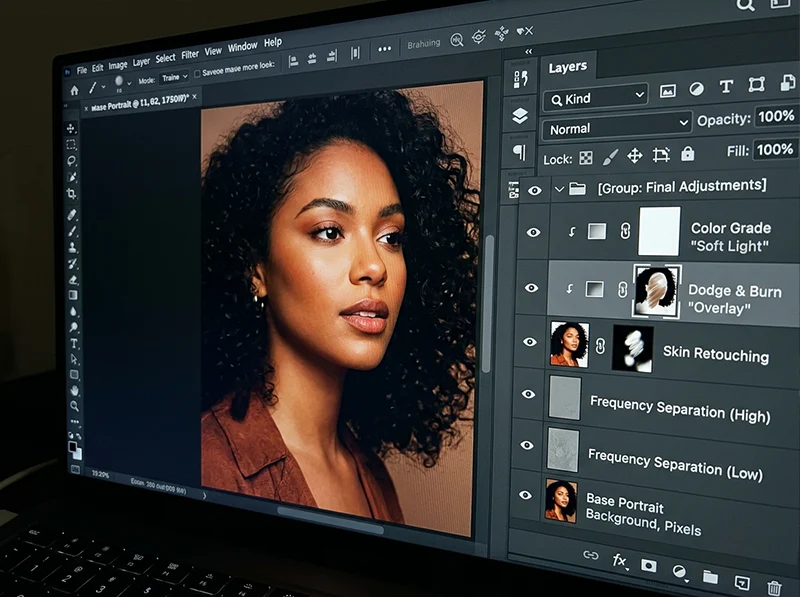Select the Hand tool
800x597 pixels.
(x=74, y=390)
